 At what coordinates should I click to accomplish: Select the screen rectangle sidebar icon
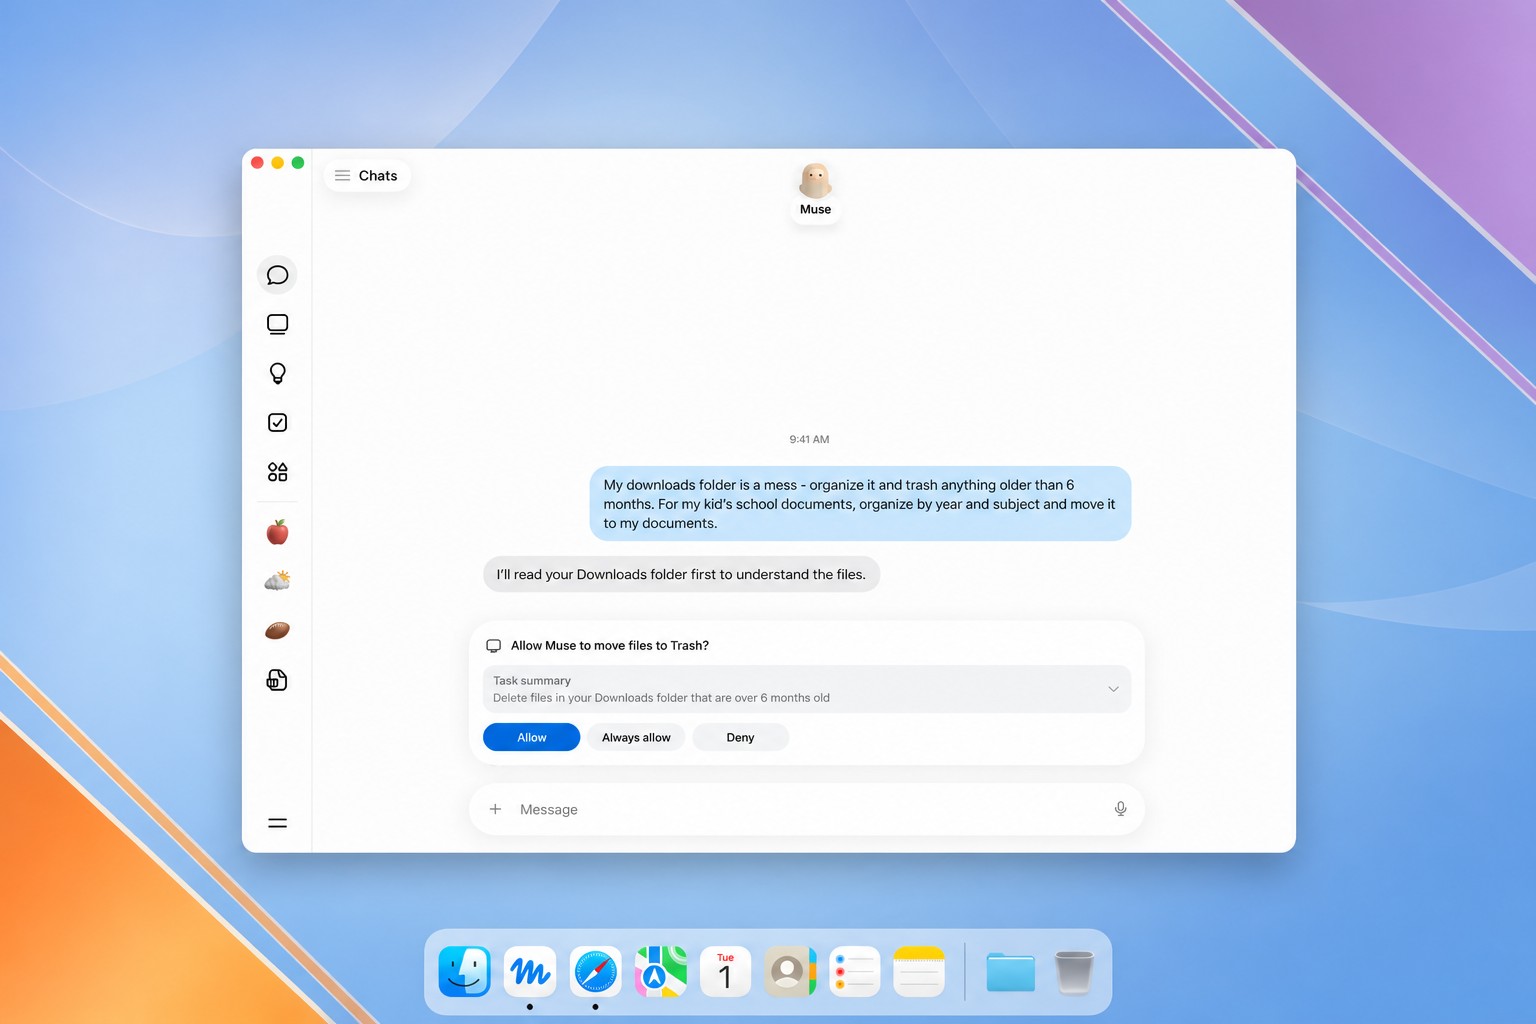[277, 324]
